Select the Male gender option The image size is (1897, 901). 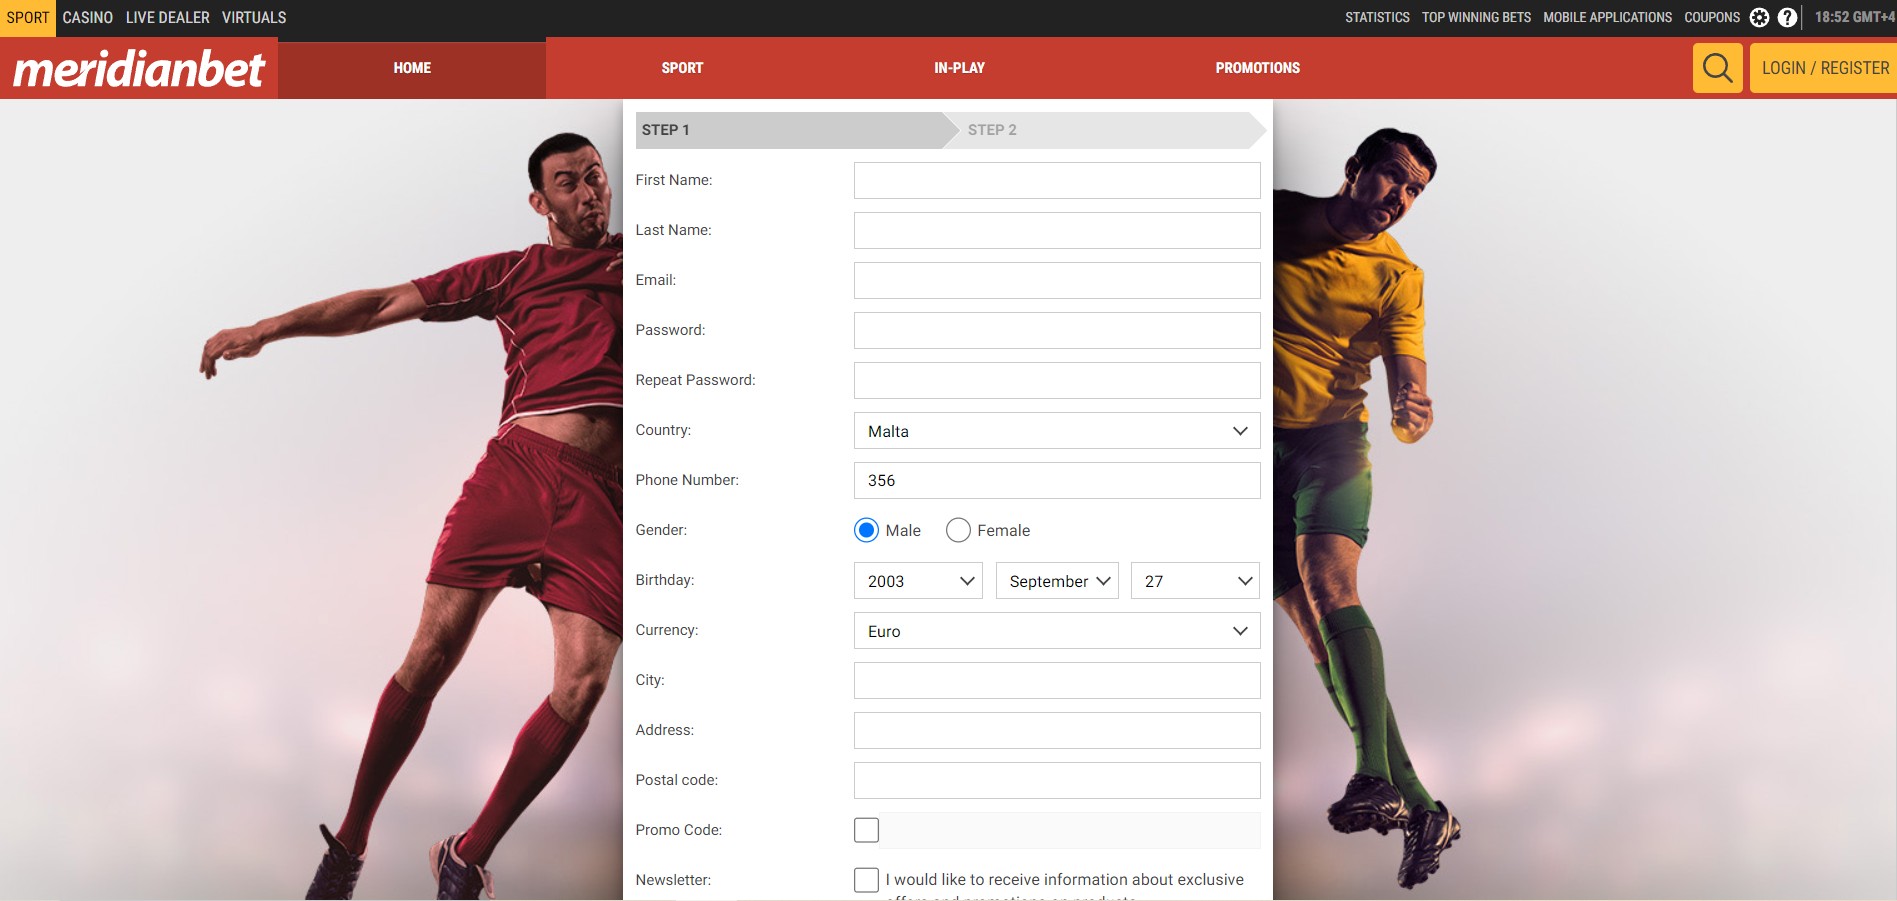866,530
